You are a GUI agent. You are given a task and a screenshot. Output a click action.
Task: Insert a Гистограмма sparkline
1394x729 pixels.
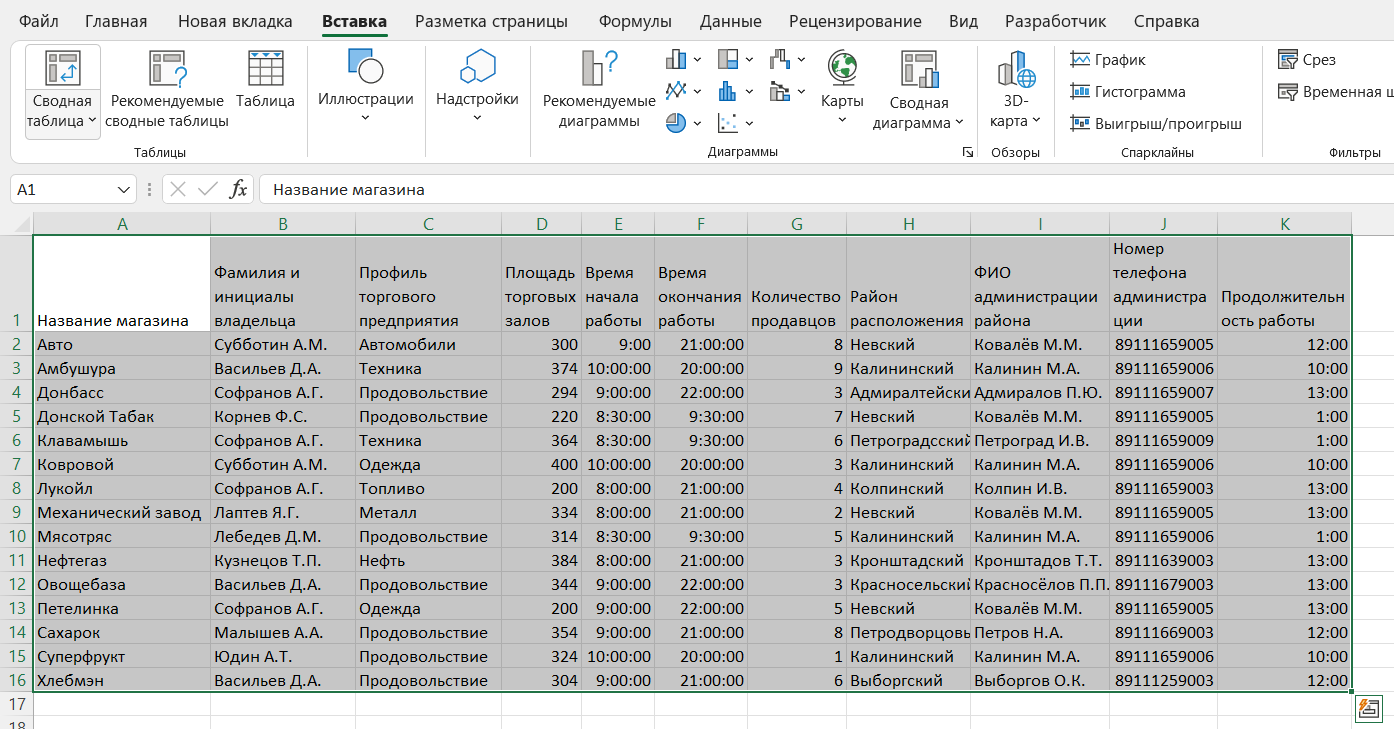pyautogui.click(x=1128, y=92)
